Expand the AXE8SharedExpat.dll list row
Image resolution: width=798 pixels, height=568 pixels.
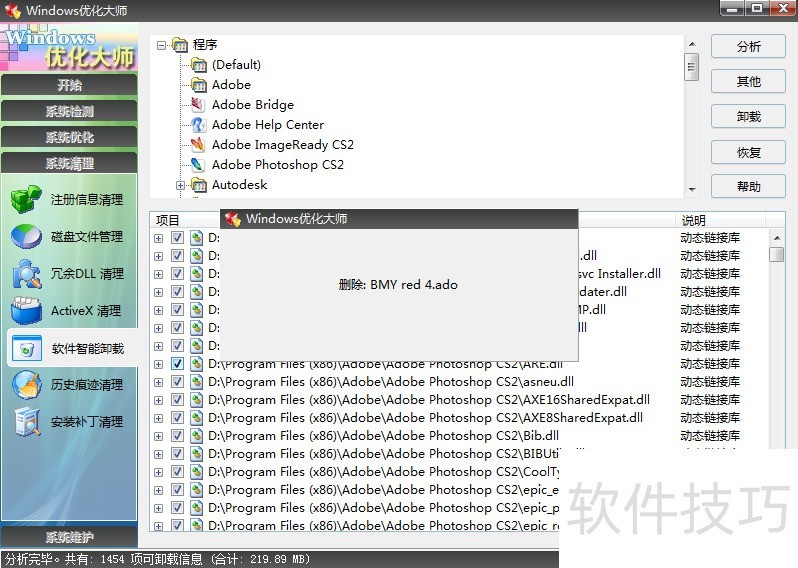point(158,418)
